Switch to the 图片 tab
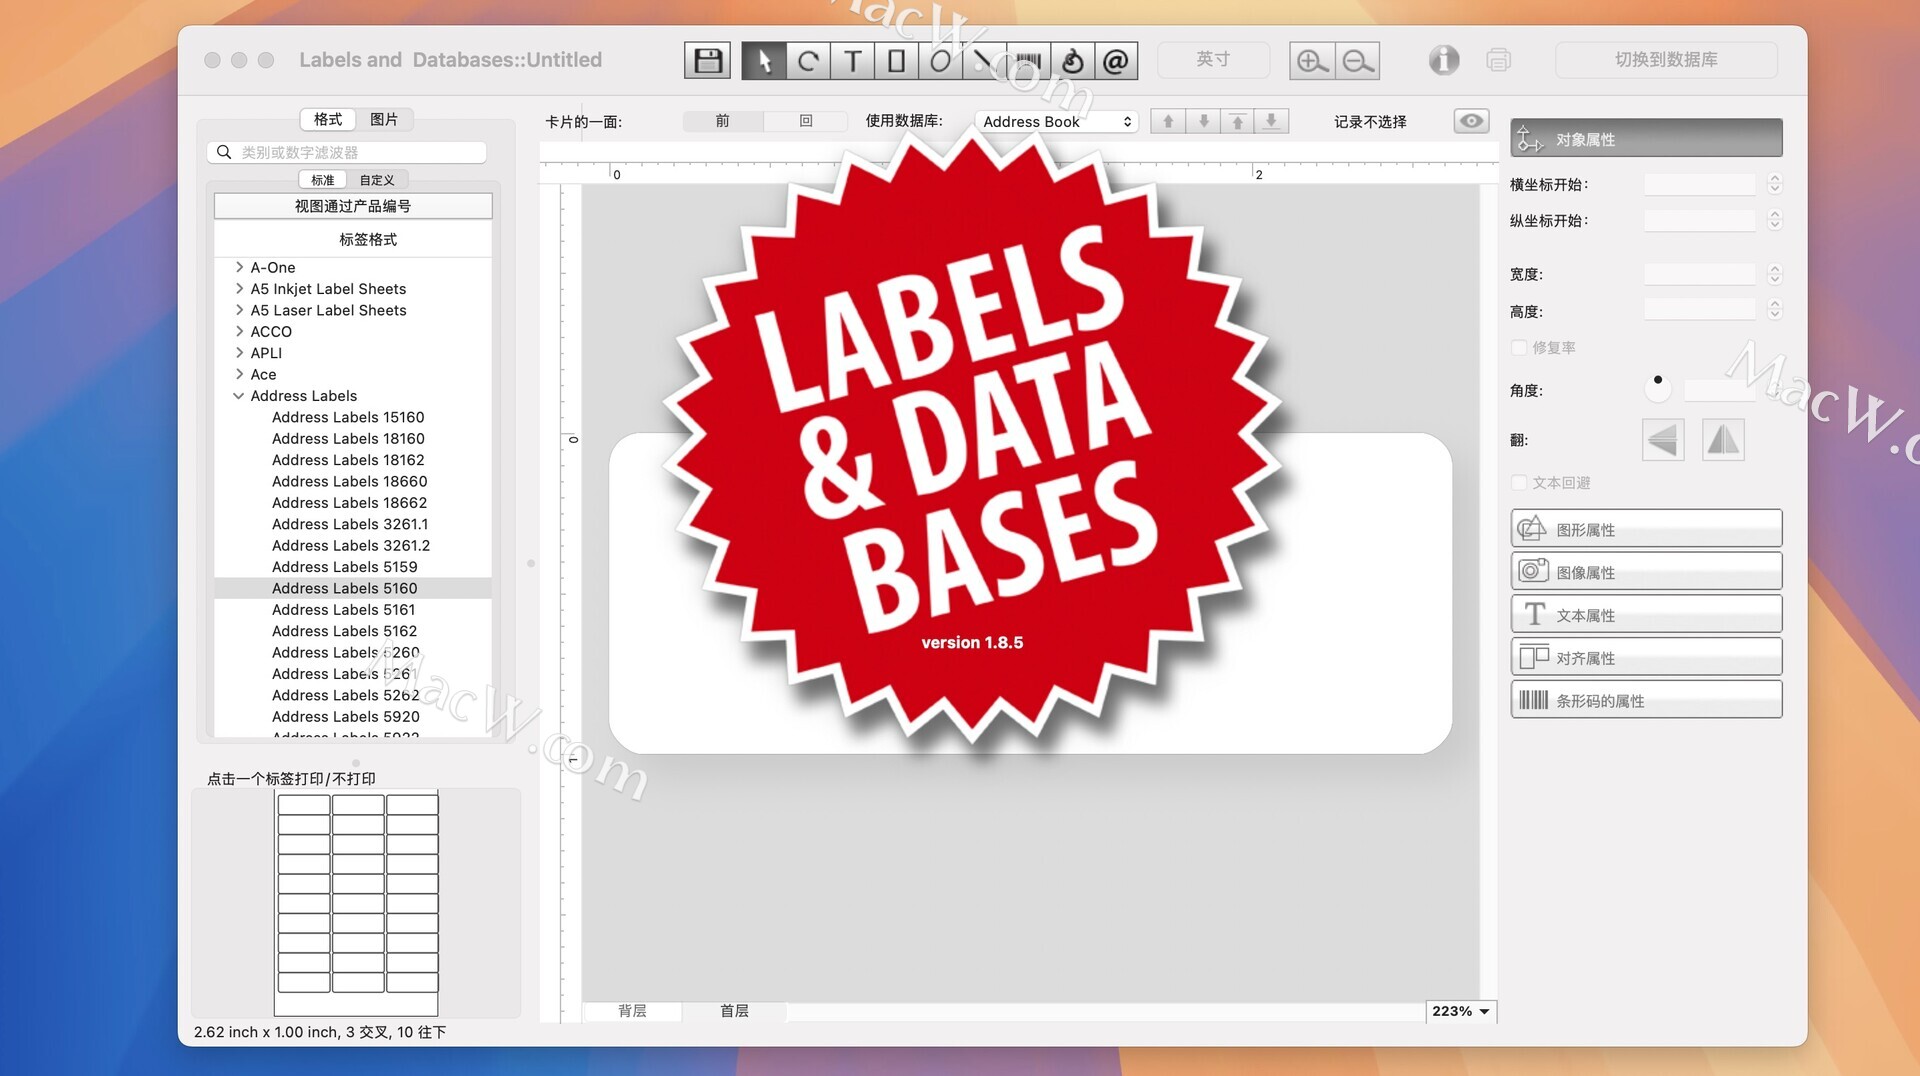Viewport: 1920px width, 1076px height. [x=384, y=119]
